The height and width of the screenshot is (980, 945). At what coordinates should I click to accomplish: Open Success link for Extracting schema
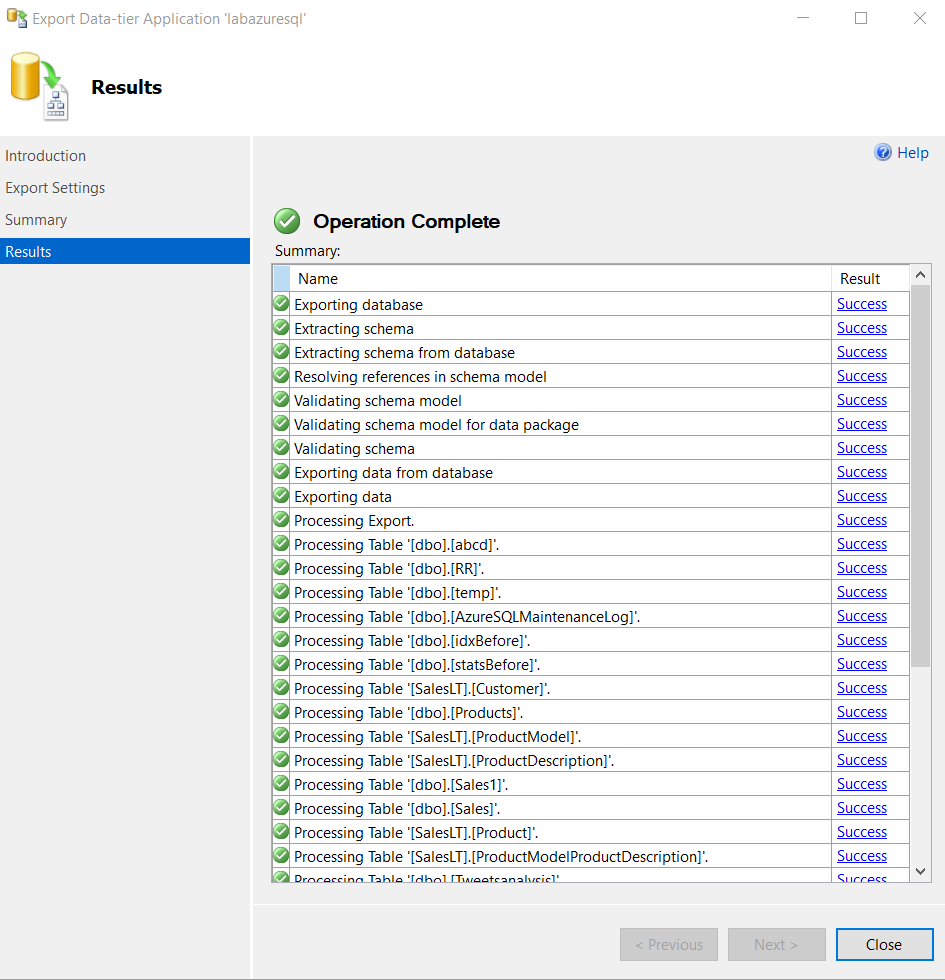(862, 328)
